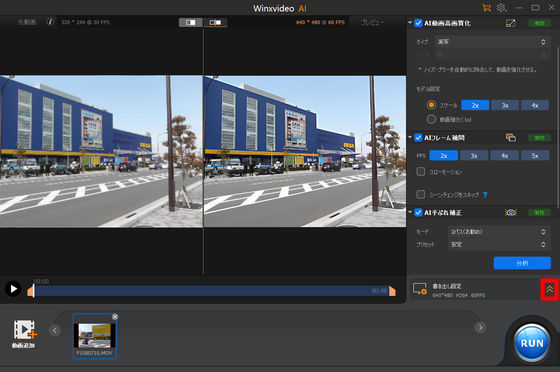Click the left orange trim marker
The width and height of the screenshot is (560, 372).
31,291
